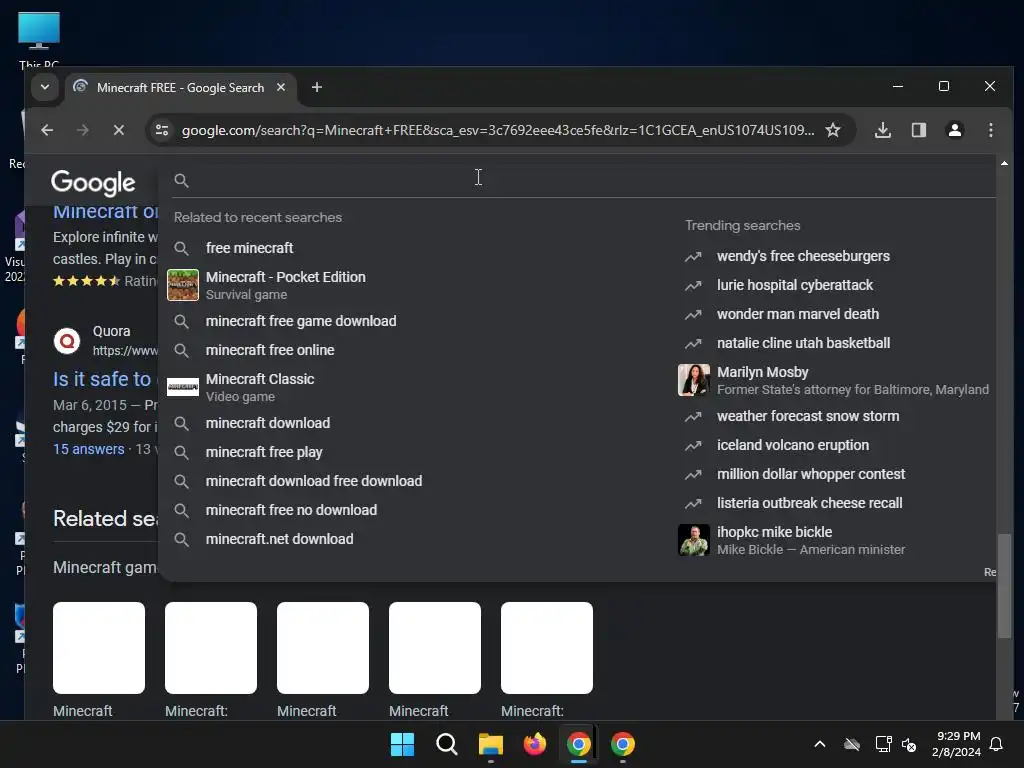Screen dimensions: 1024x768
Task: Click the Mike Bickle portrait thumbnail
Action: tap(694, 540)
